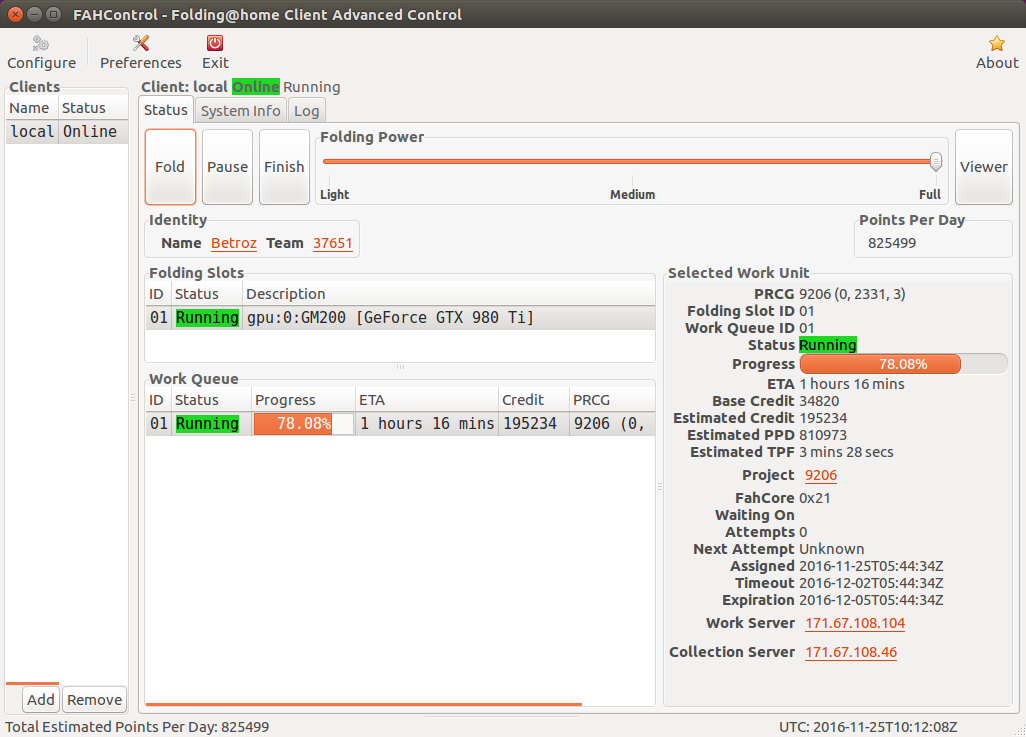1026x737 pixels.
Task: Open Collection Server 171.67.108.46 link
Action: click(x=851, y=652)
